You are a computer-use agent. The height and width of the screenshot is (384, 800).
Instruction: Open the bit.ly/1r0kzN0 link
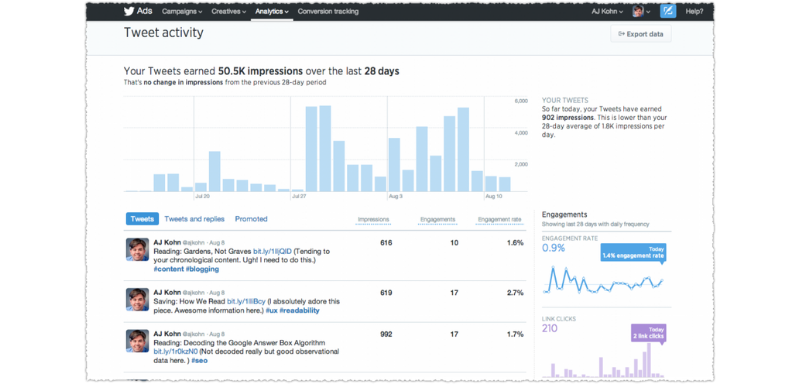coord(175,352)
